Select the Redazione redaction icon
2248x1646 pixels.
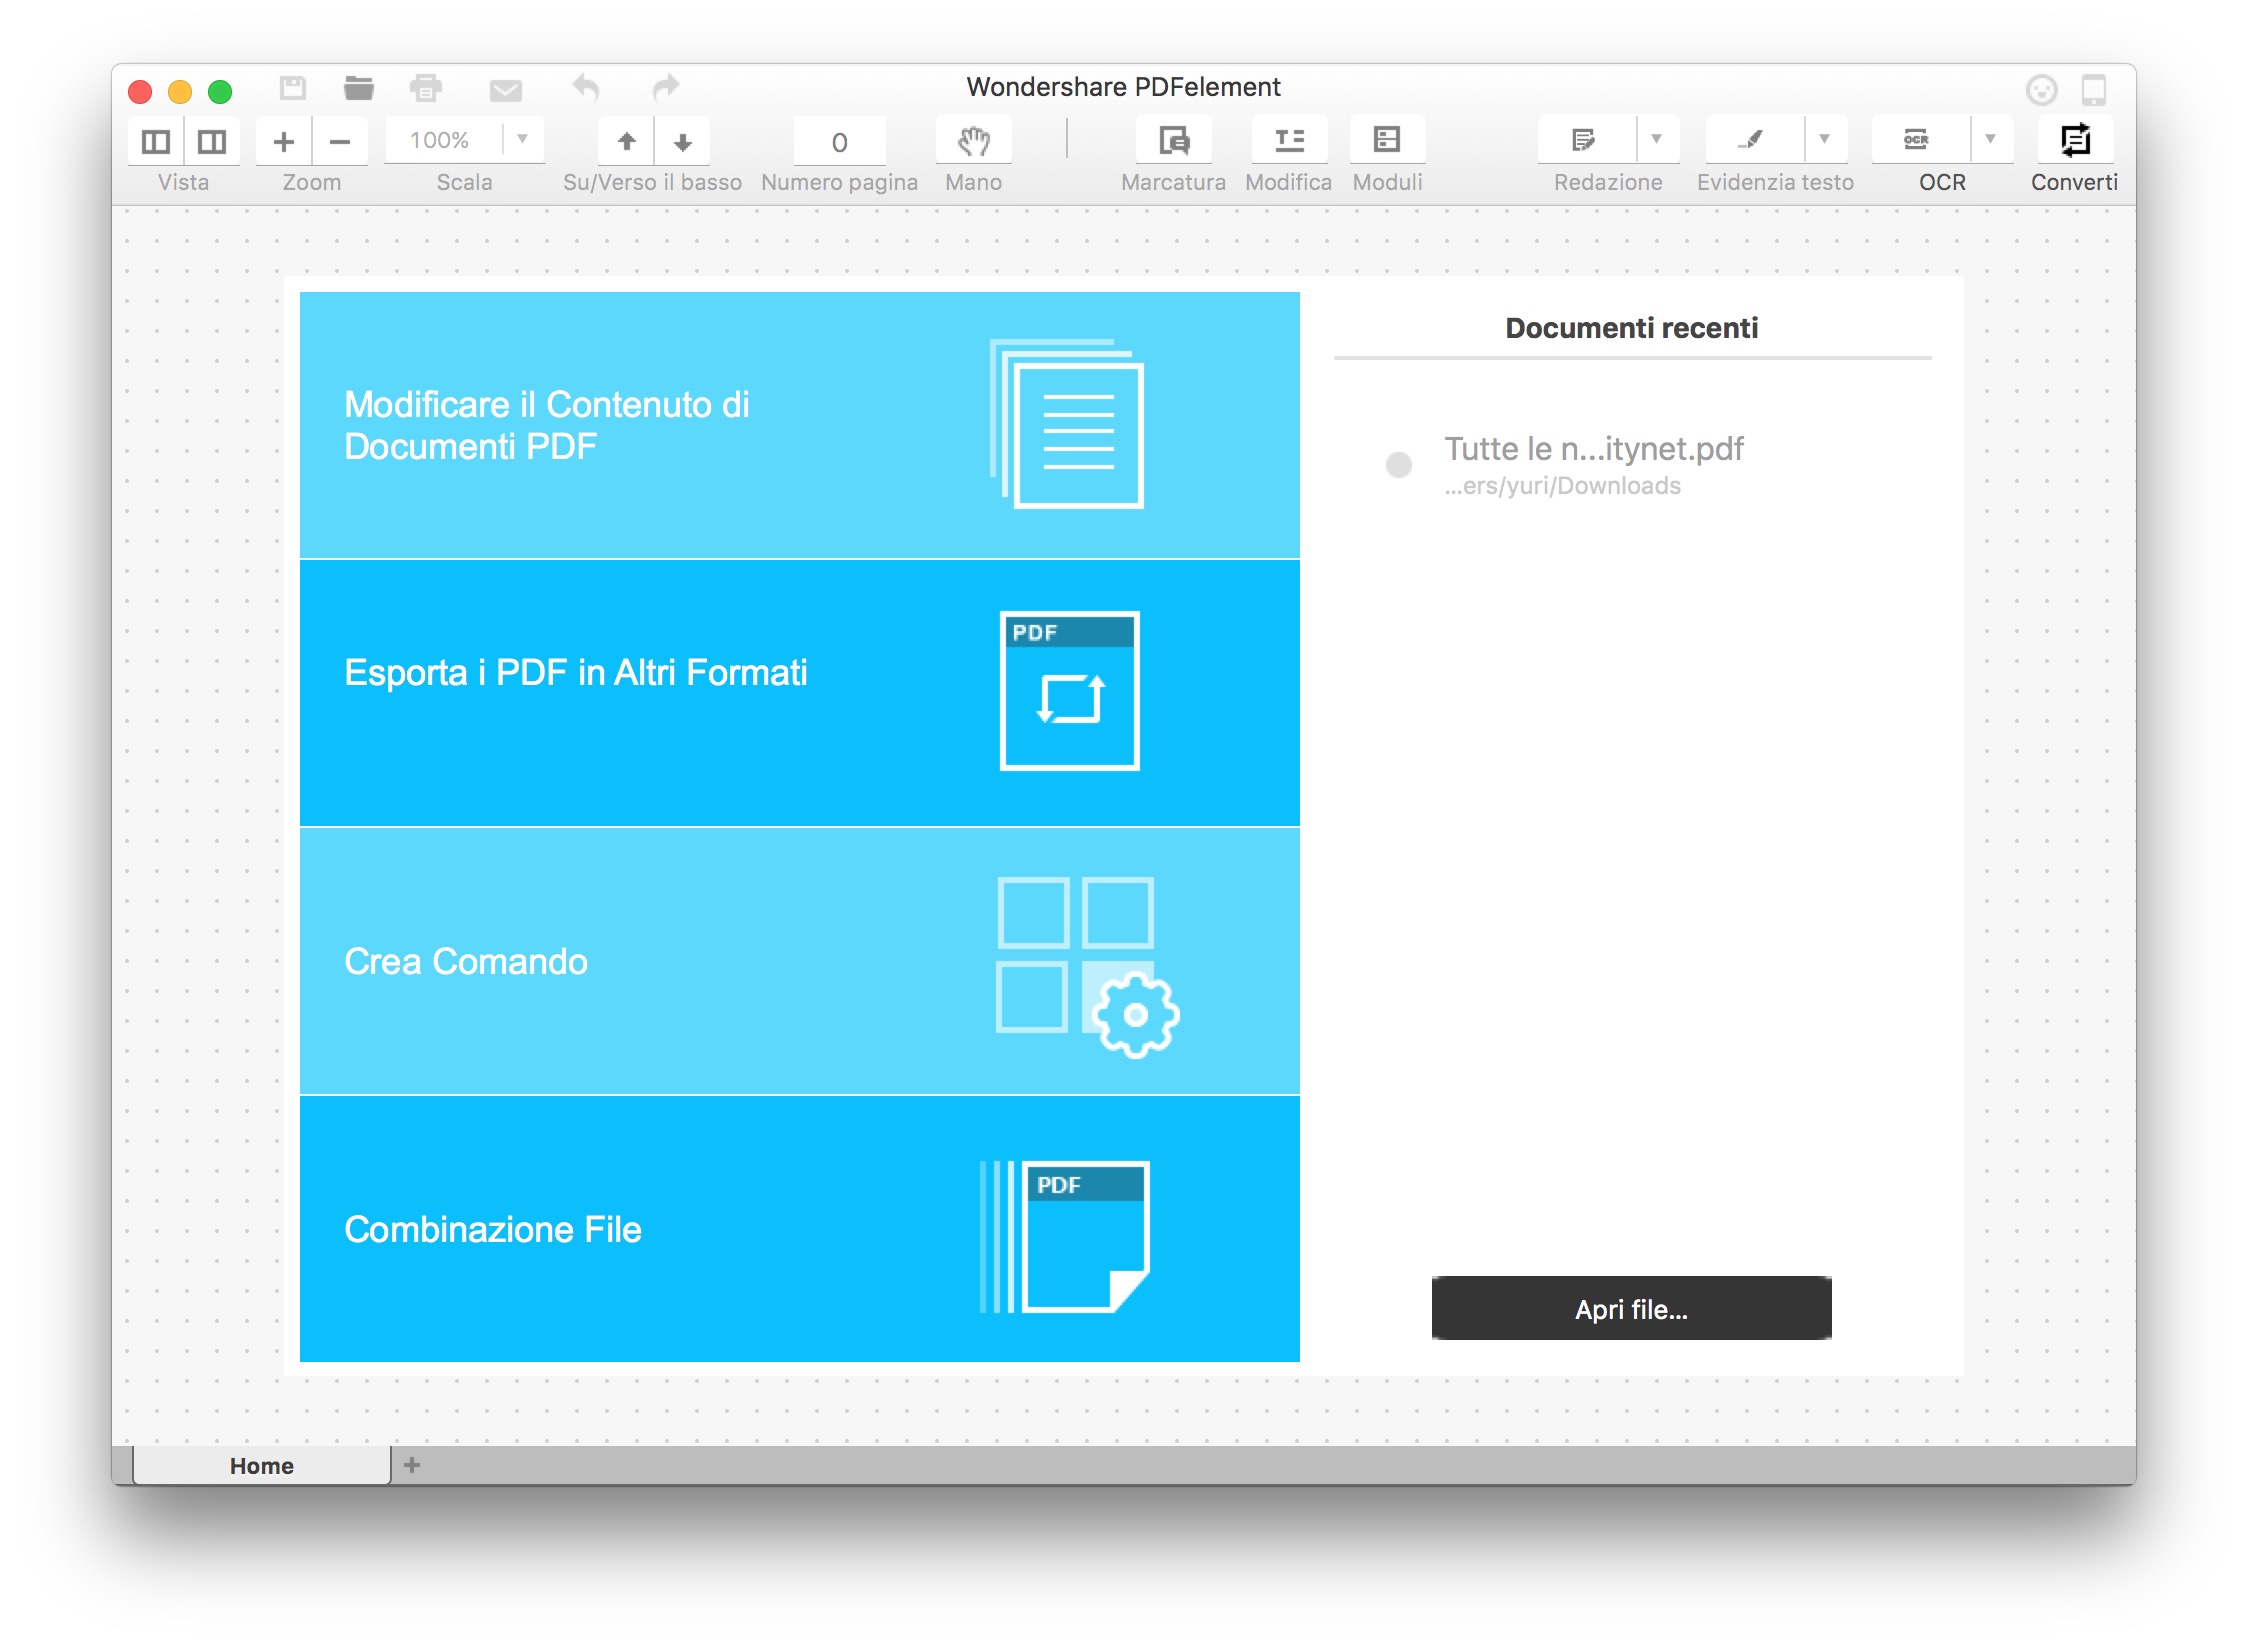pos(1584,141)
